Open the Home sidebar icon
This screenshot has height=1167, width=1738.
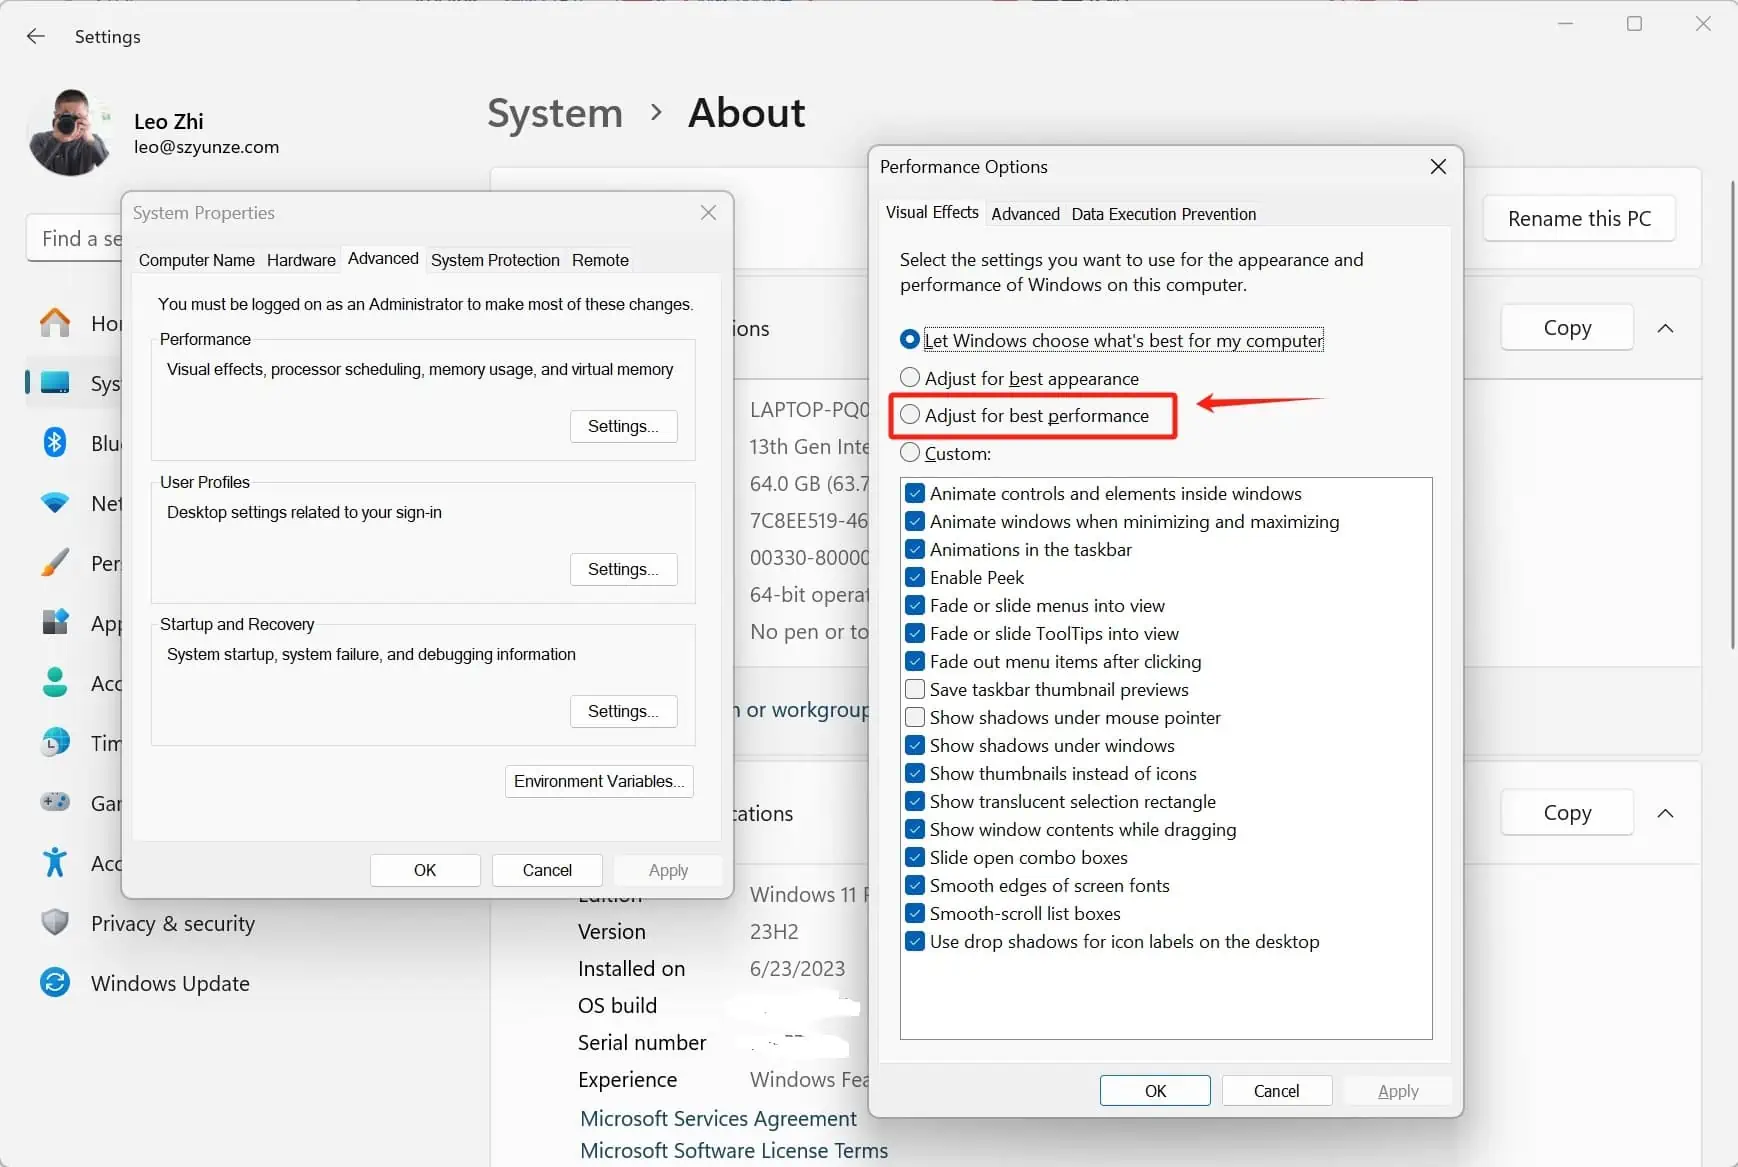pyautogui.click(x=55, y=323)
